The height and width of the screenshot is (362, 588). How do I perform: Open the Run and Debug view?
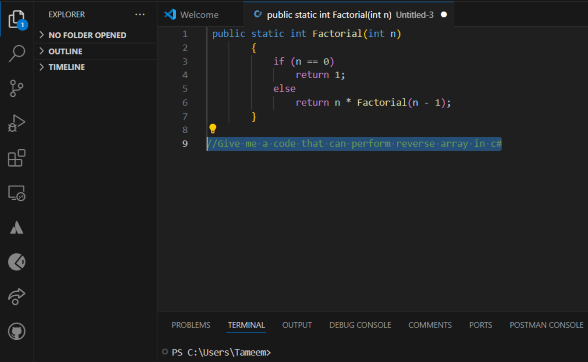(16, 123)
